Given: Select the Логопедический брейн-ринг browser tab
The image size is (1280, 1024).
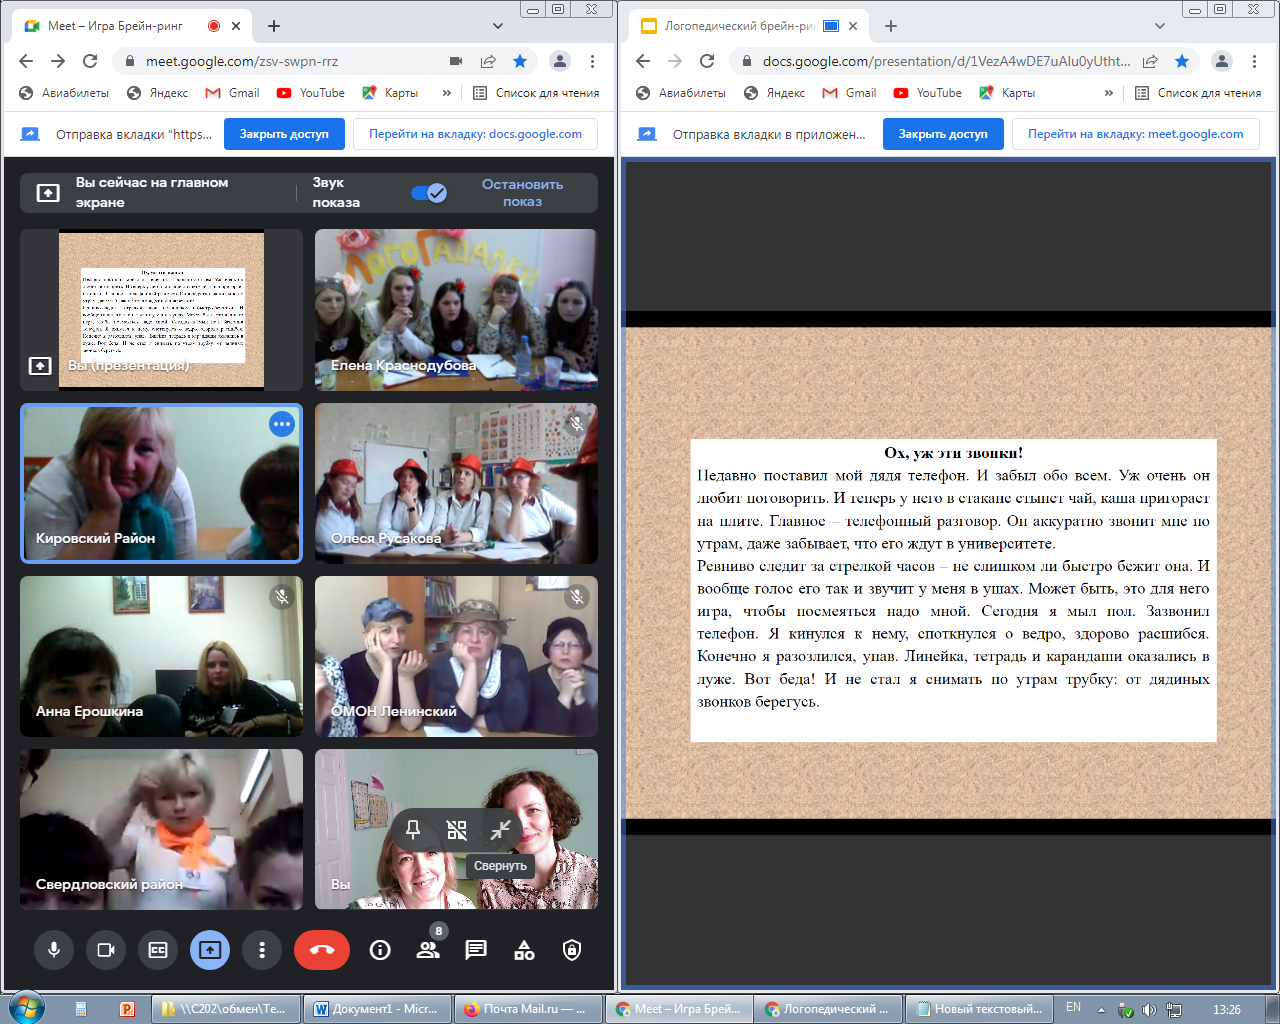Looking at the screenshot, I should tap(740, 26).
